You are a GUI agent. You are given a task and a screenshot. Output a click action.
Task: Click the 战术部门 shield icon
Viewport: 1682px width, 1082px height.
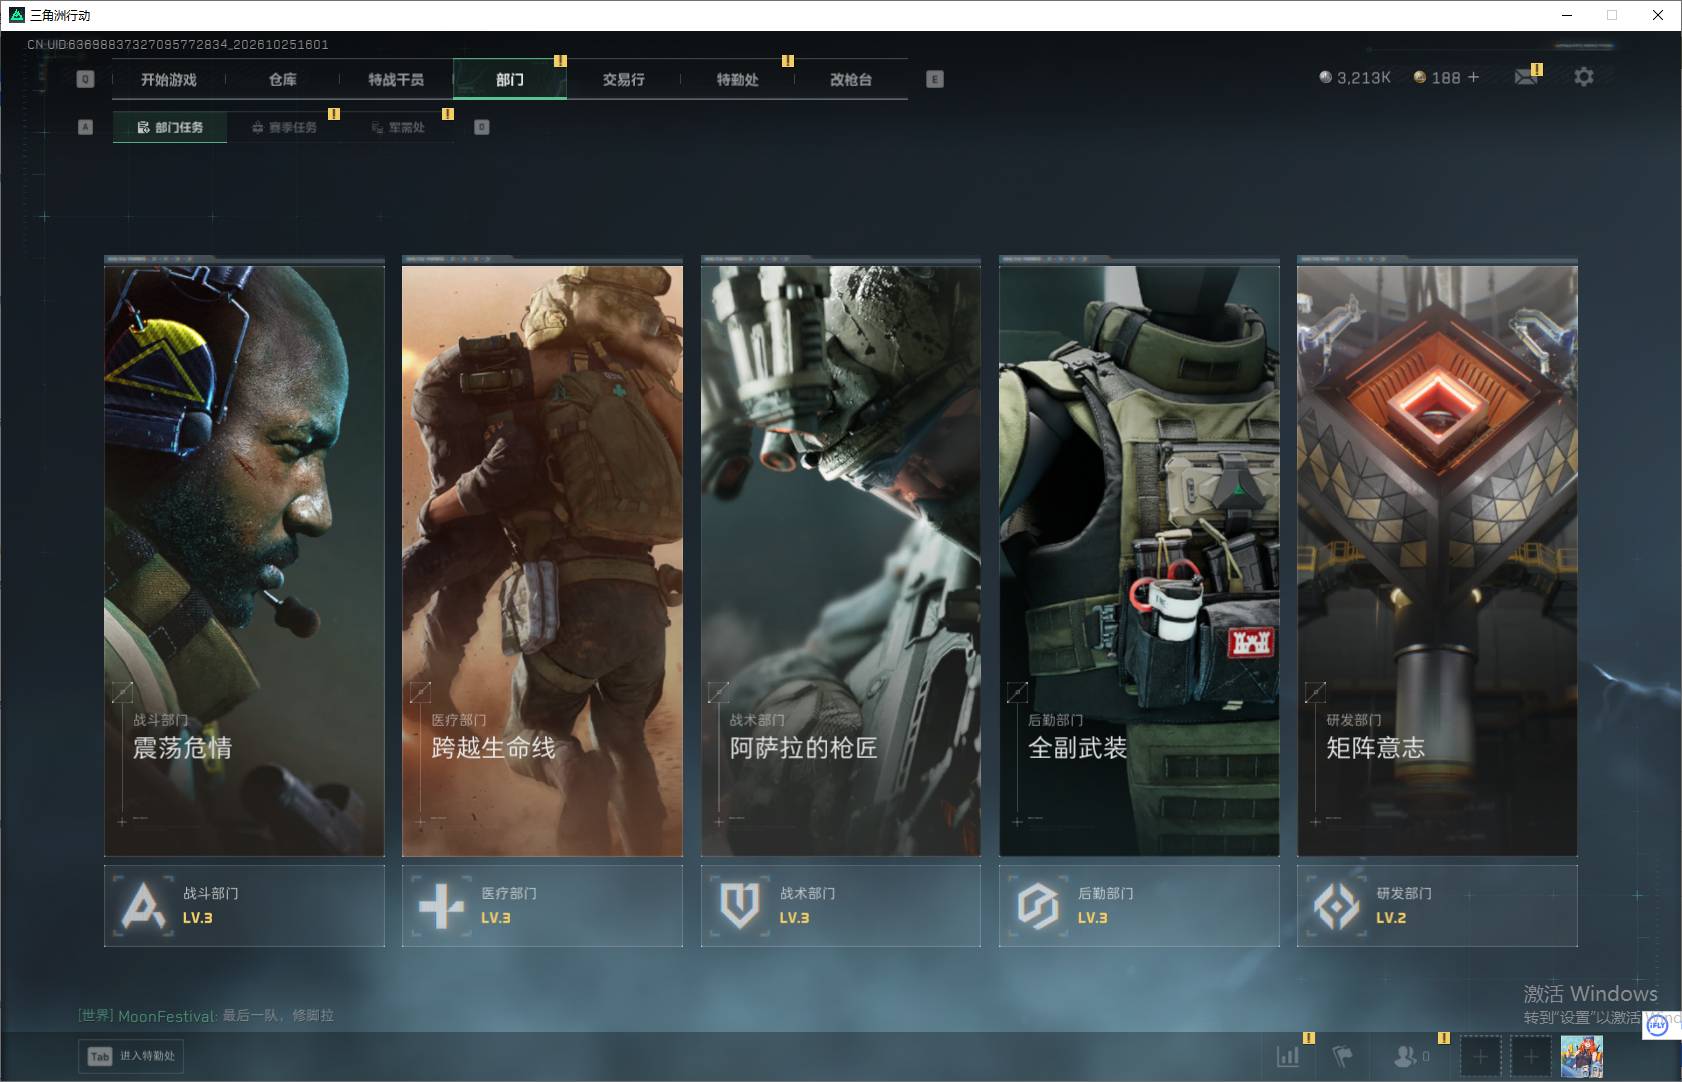739,906
